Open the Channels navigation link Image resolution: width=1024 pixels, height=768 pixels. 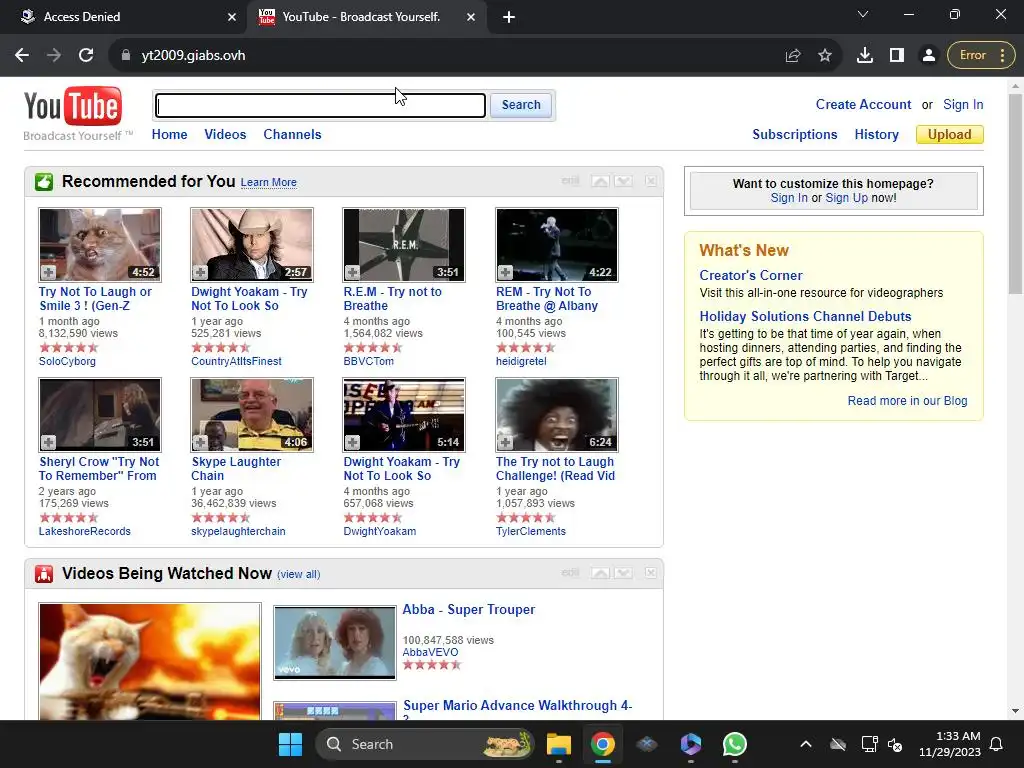(x=292, y=135)
